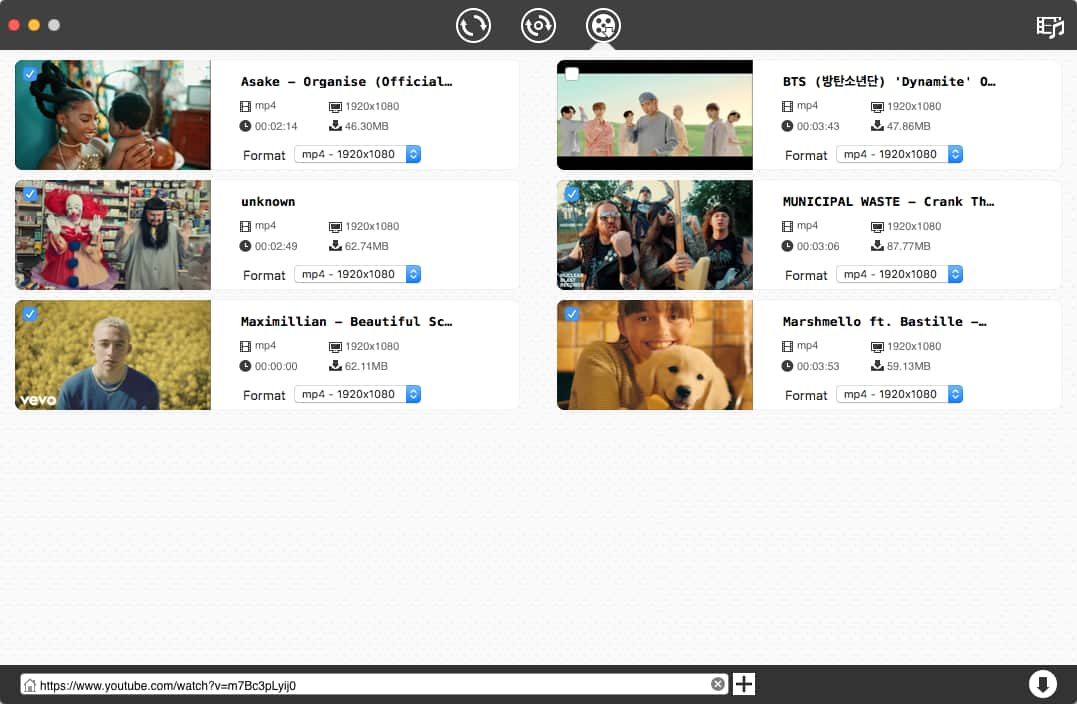Click the MUNICIPAL WASTE band thumbnail
Viewport: 1077px width, 704px height.
point(655,235)
